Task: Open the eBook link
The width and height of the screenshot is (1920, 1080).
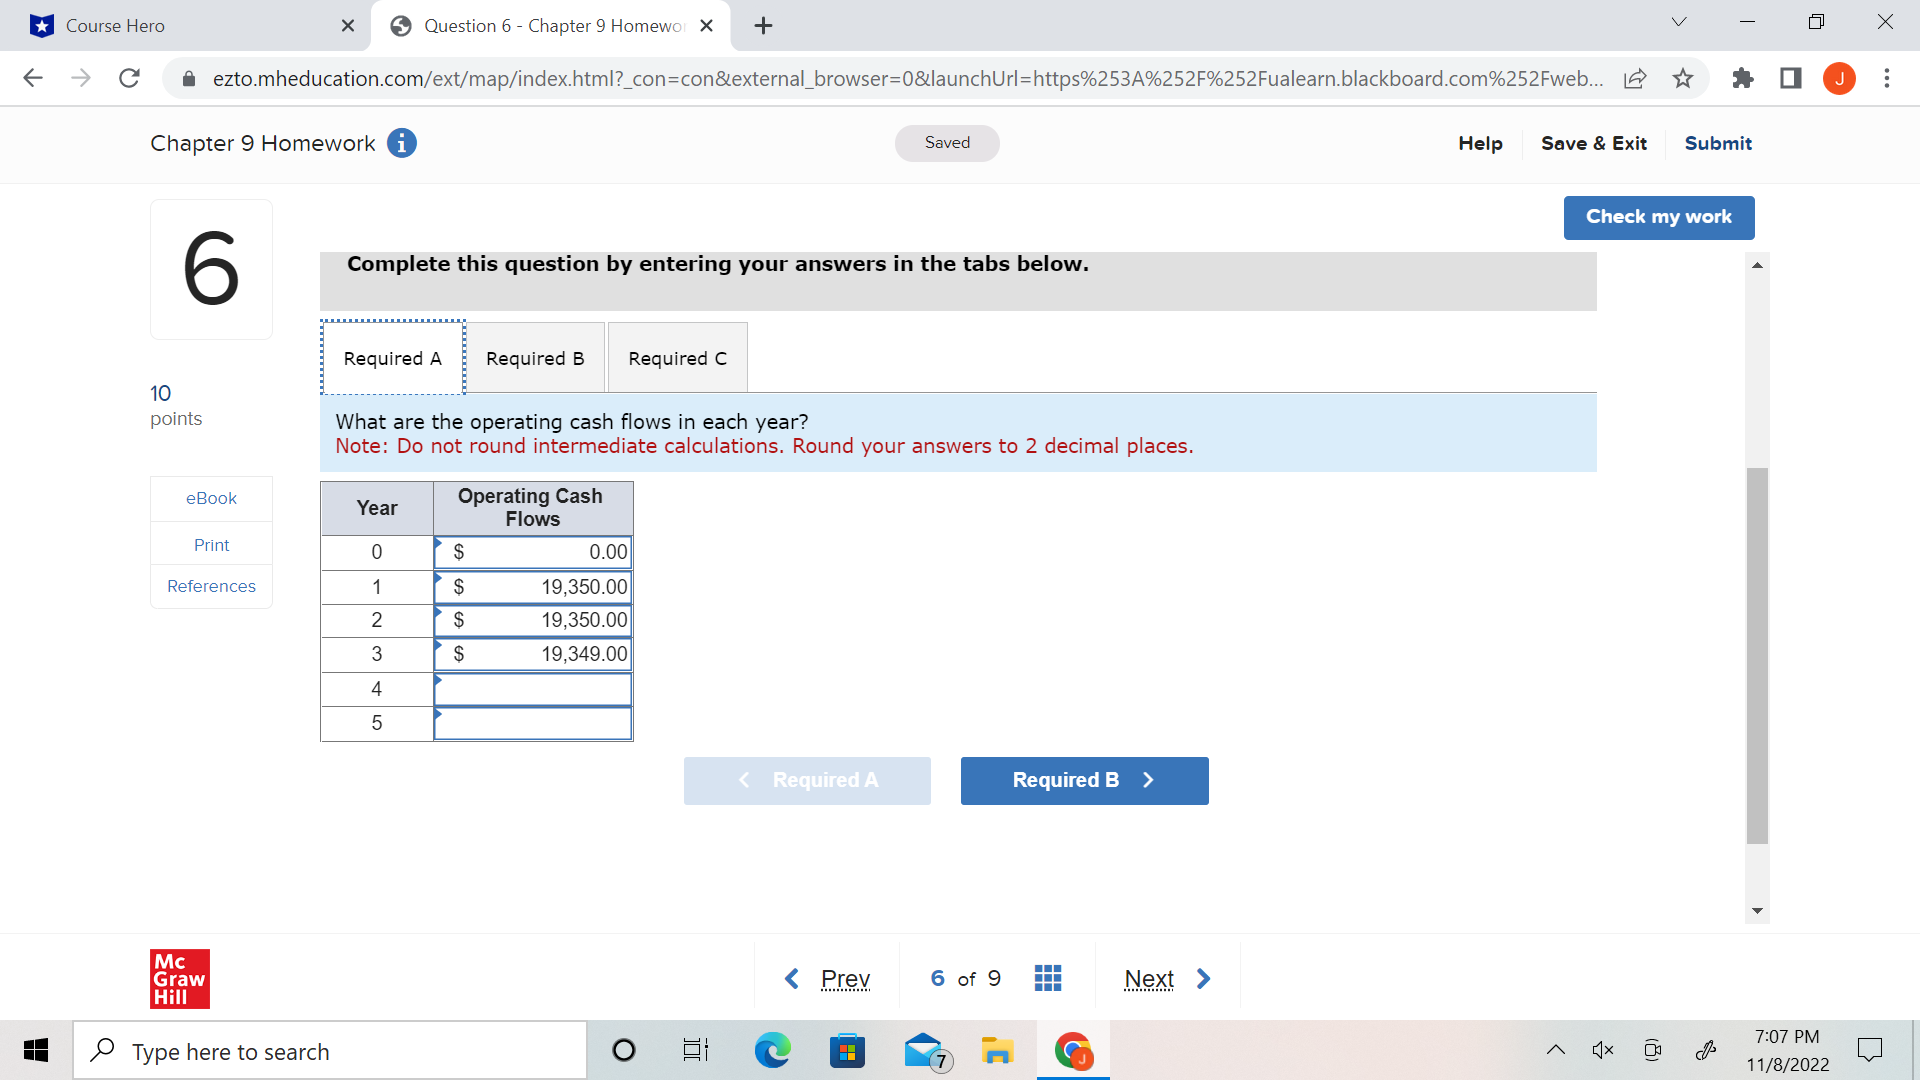Action: (x=211, y=497)
